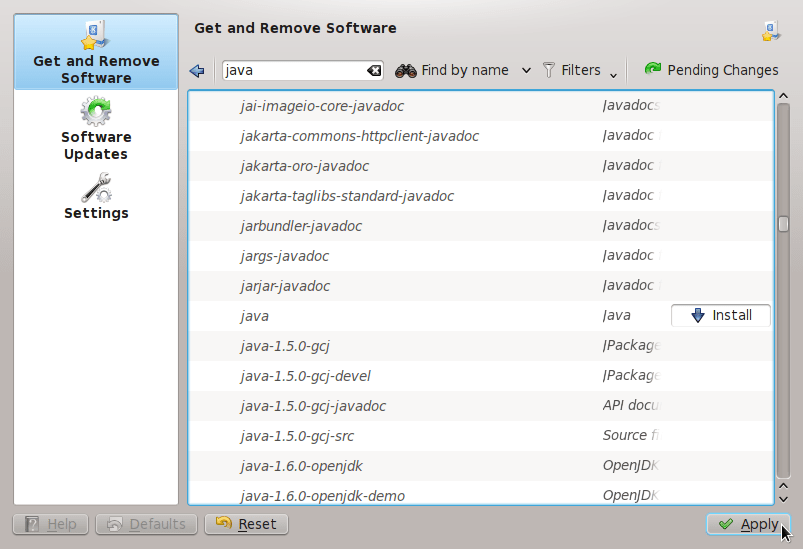The image size is (803, 549).
Task: Select jarjar-javadoc row
Action: (480, 286)
